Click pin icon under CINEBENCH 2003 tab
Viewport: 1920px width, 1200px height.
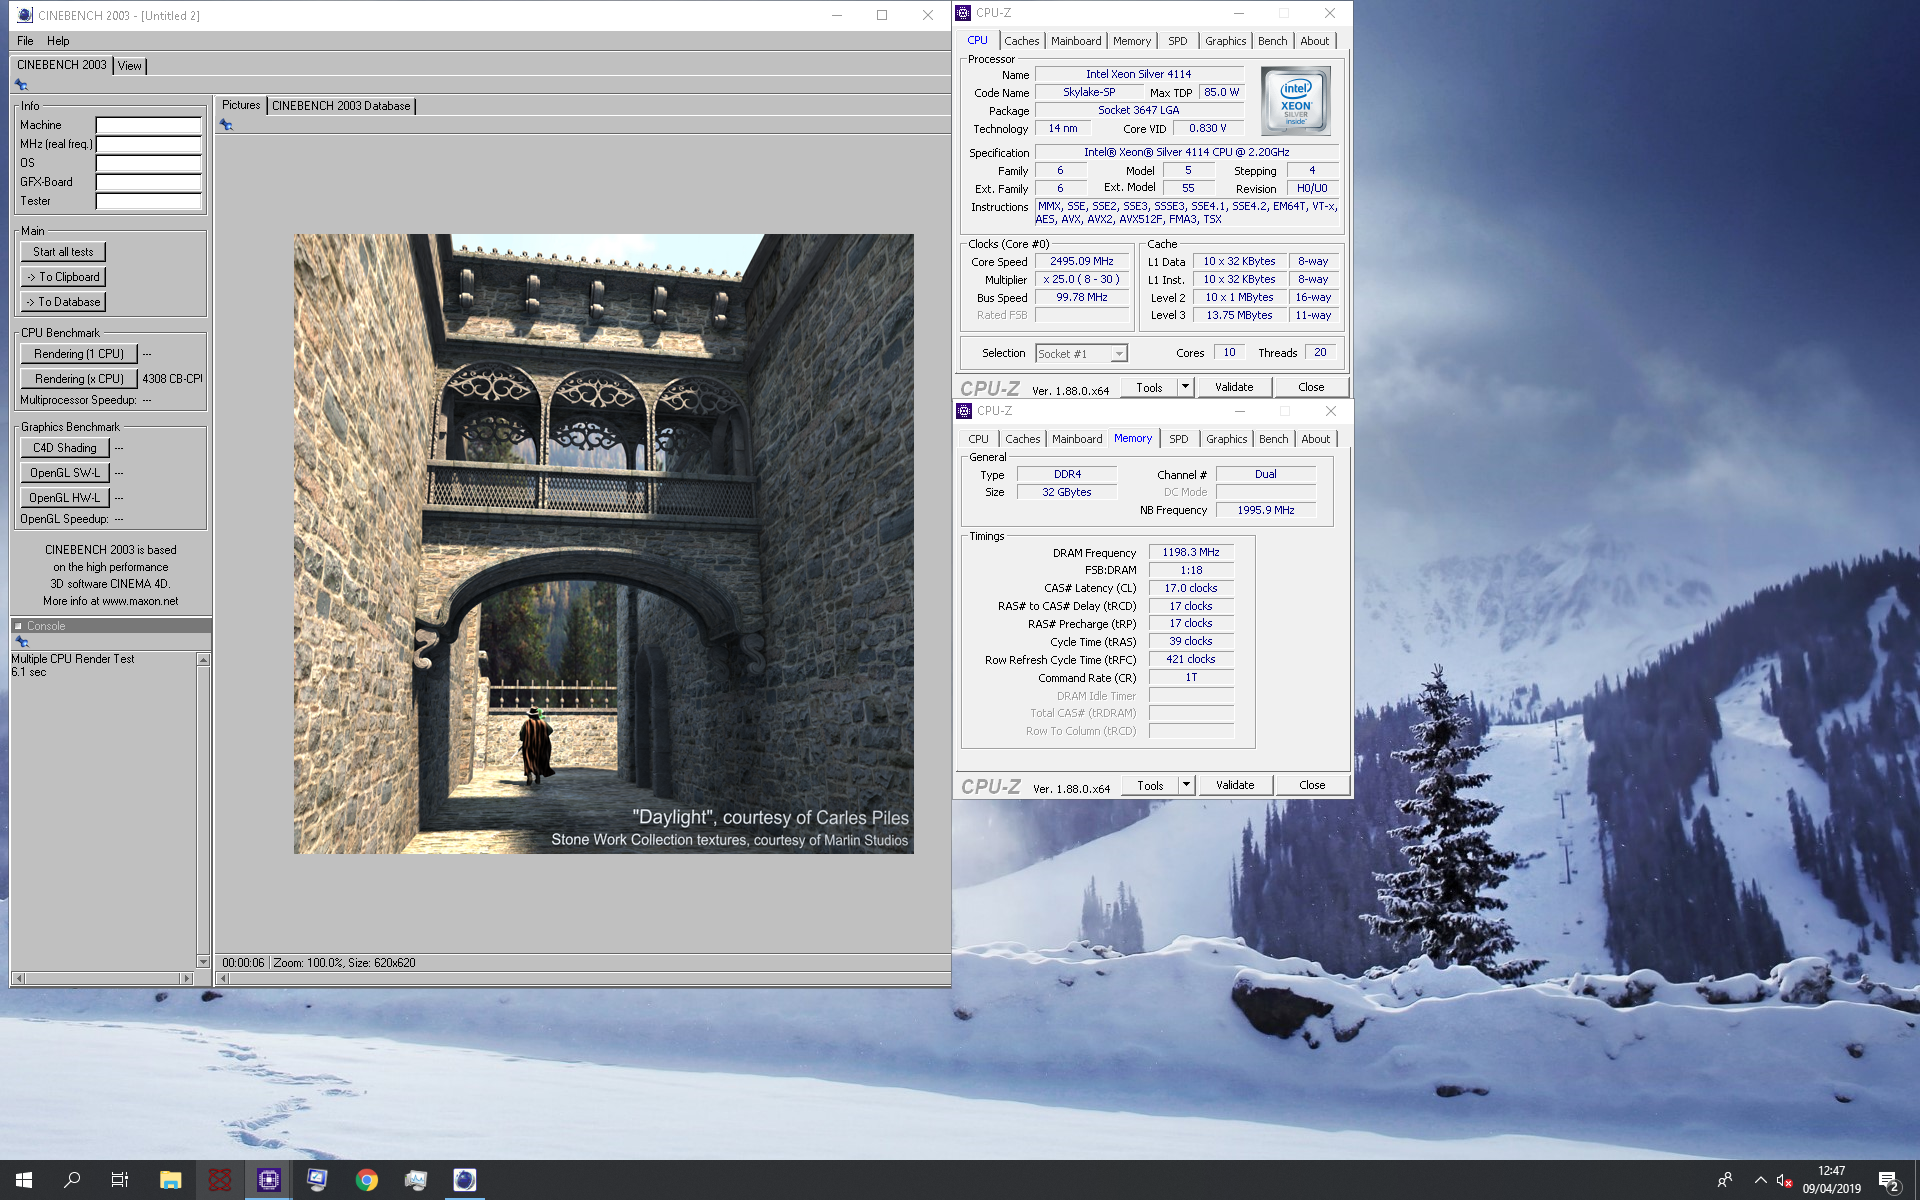pos(21,85)
